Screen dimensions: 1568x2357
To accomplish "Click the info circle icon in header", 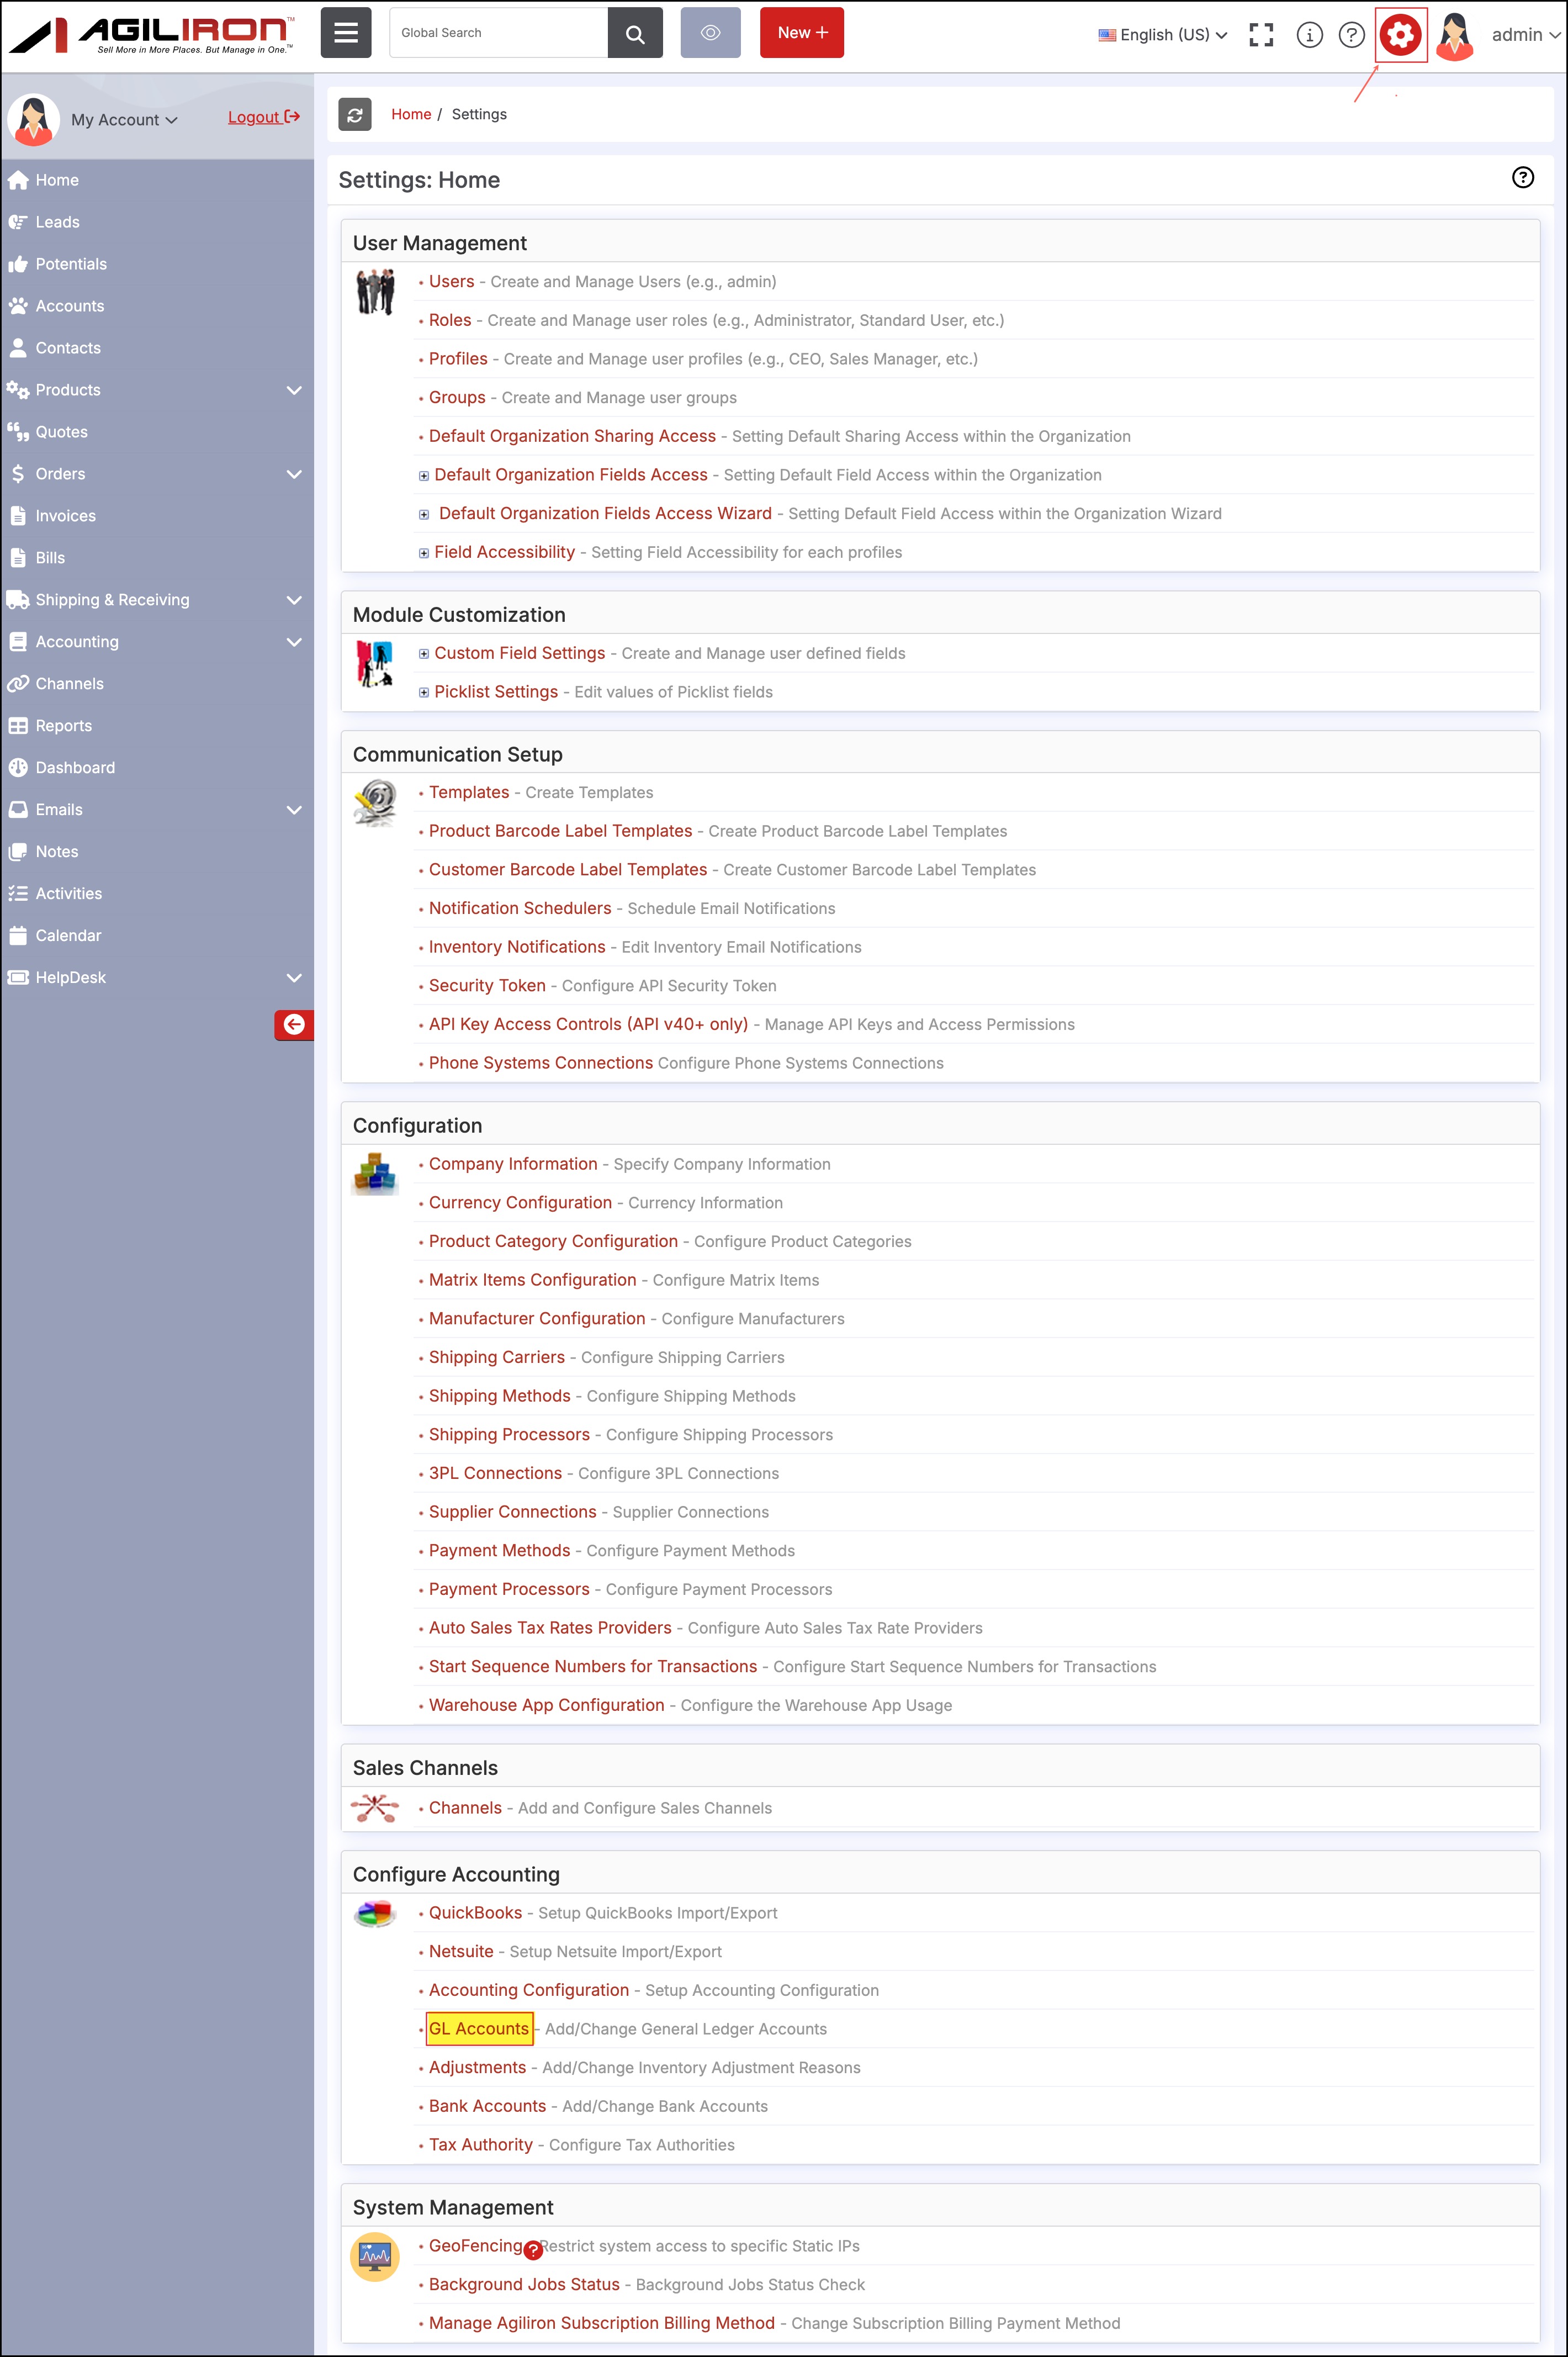I will pyautogui.click(x=1309, y=35).
